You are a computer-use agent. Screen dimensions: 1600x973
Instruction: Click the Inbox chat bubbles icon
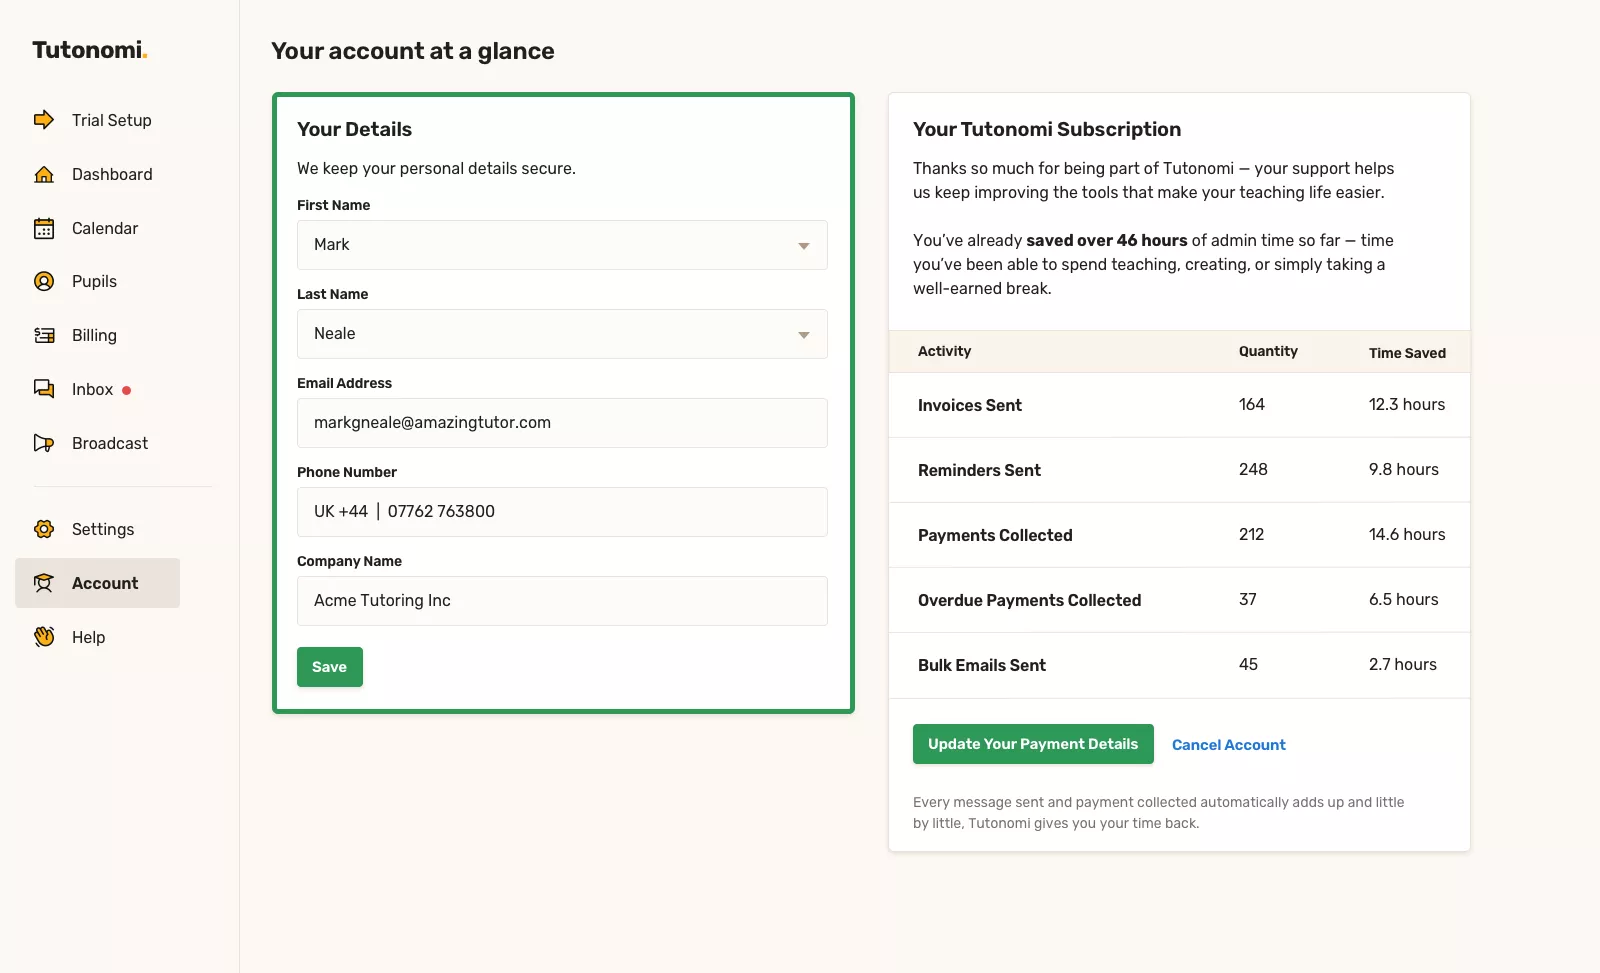point(44,389)
